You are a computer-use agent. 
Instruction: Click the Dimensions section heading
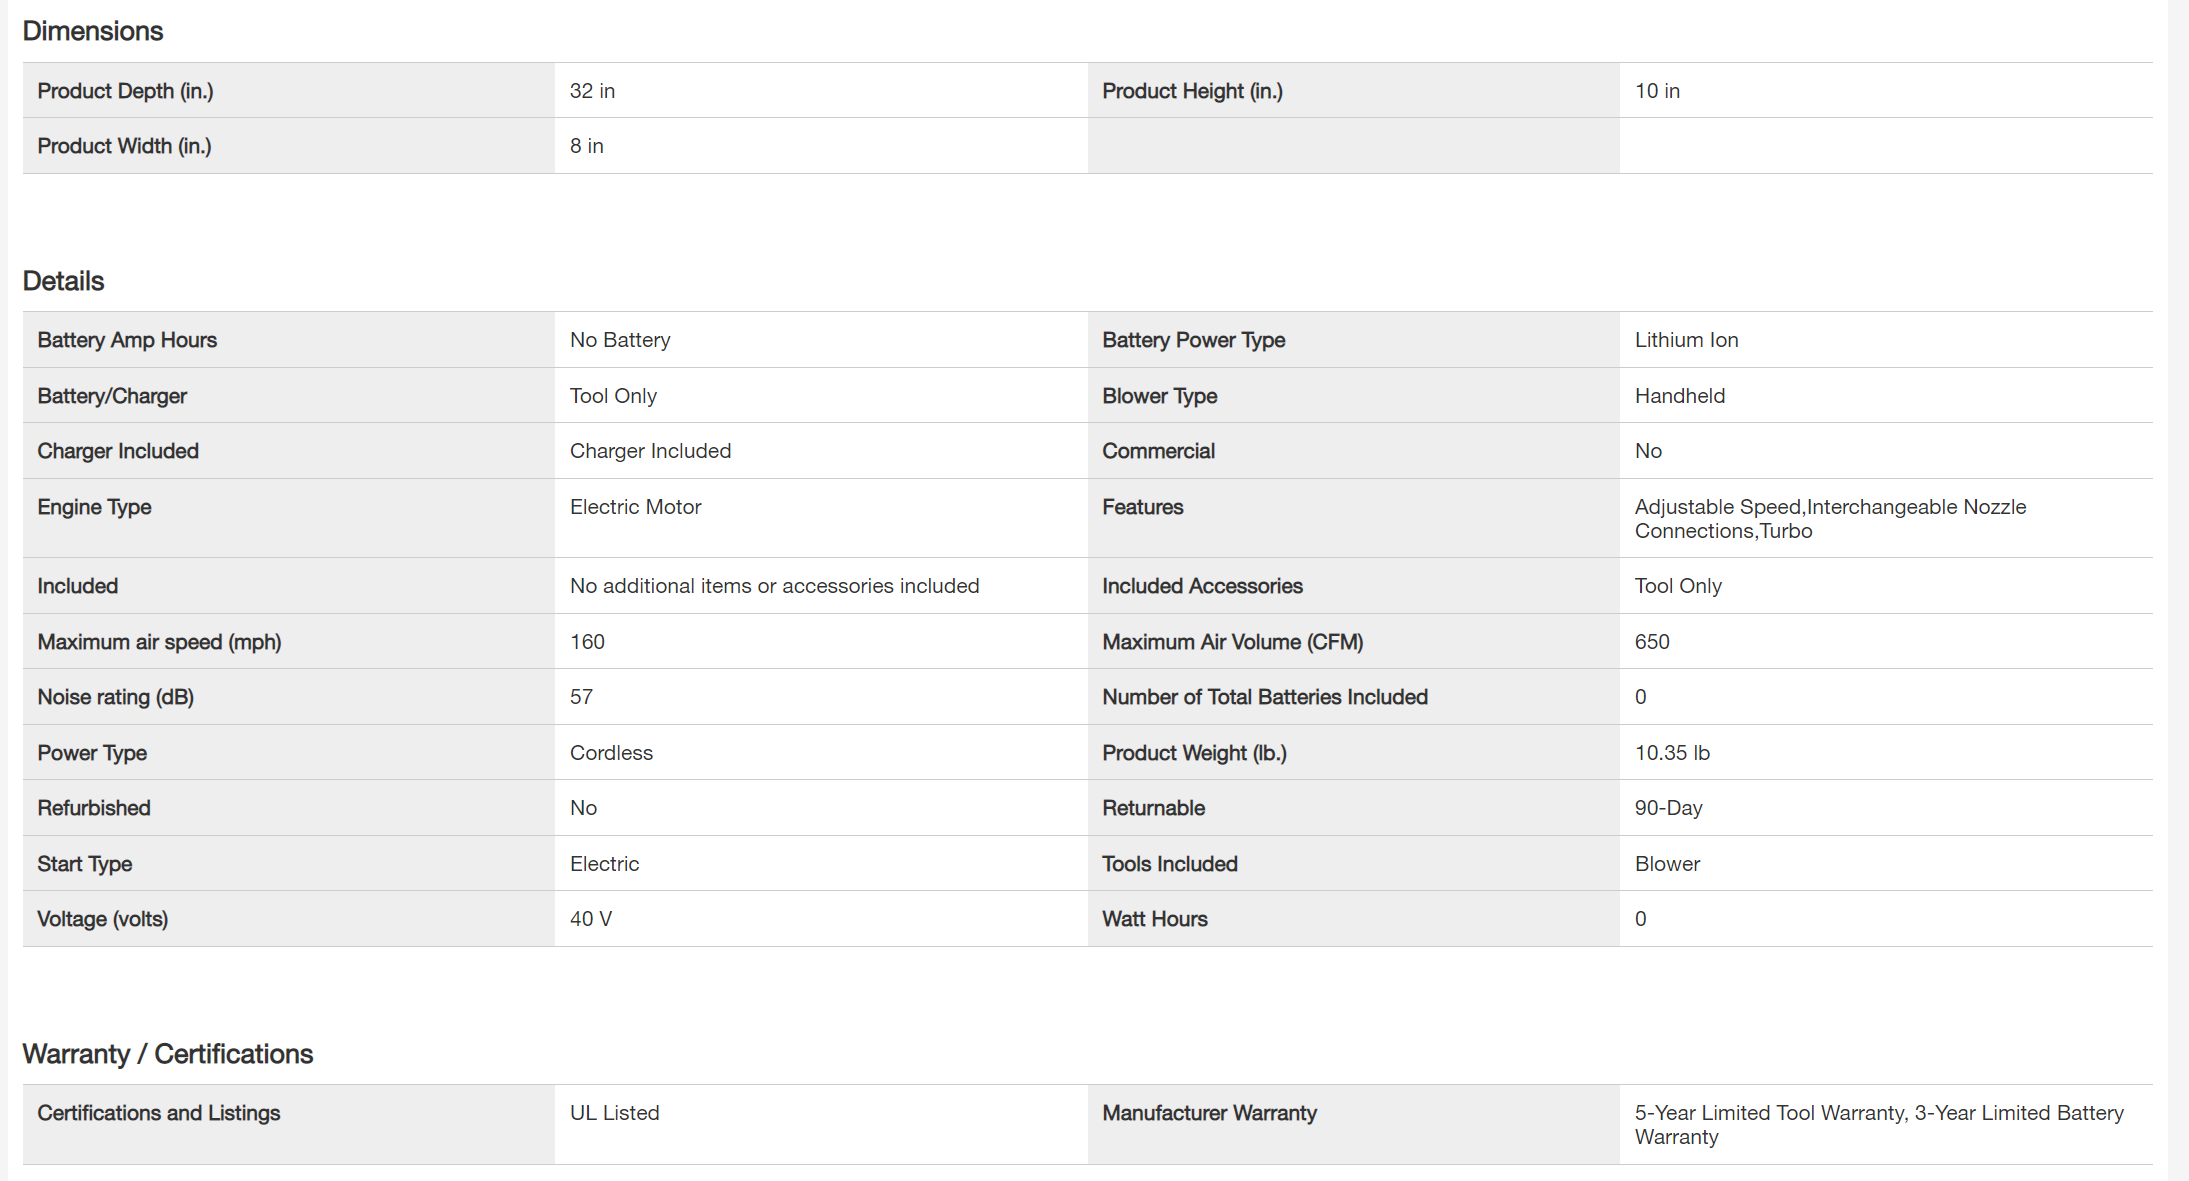point(92,31)
